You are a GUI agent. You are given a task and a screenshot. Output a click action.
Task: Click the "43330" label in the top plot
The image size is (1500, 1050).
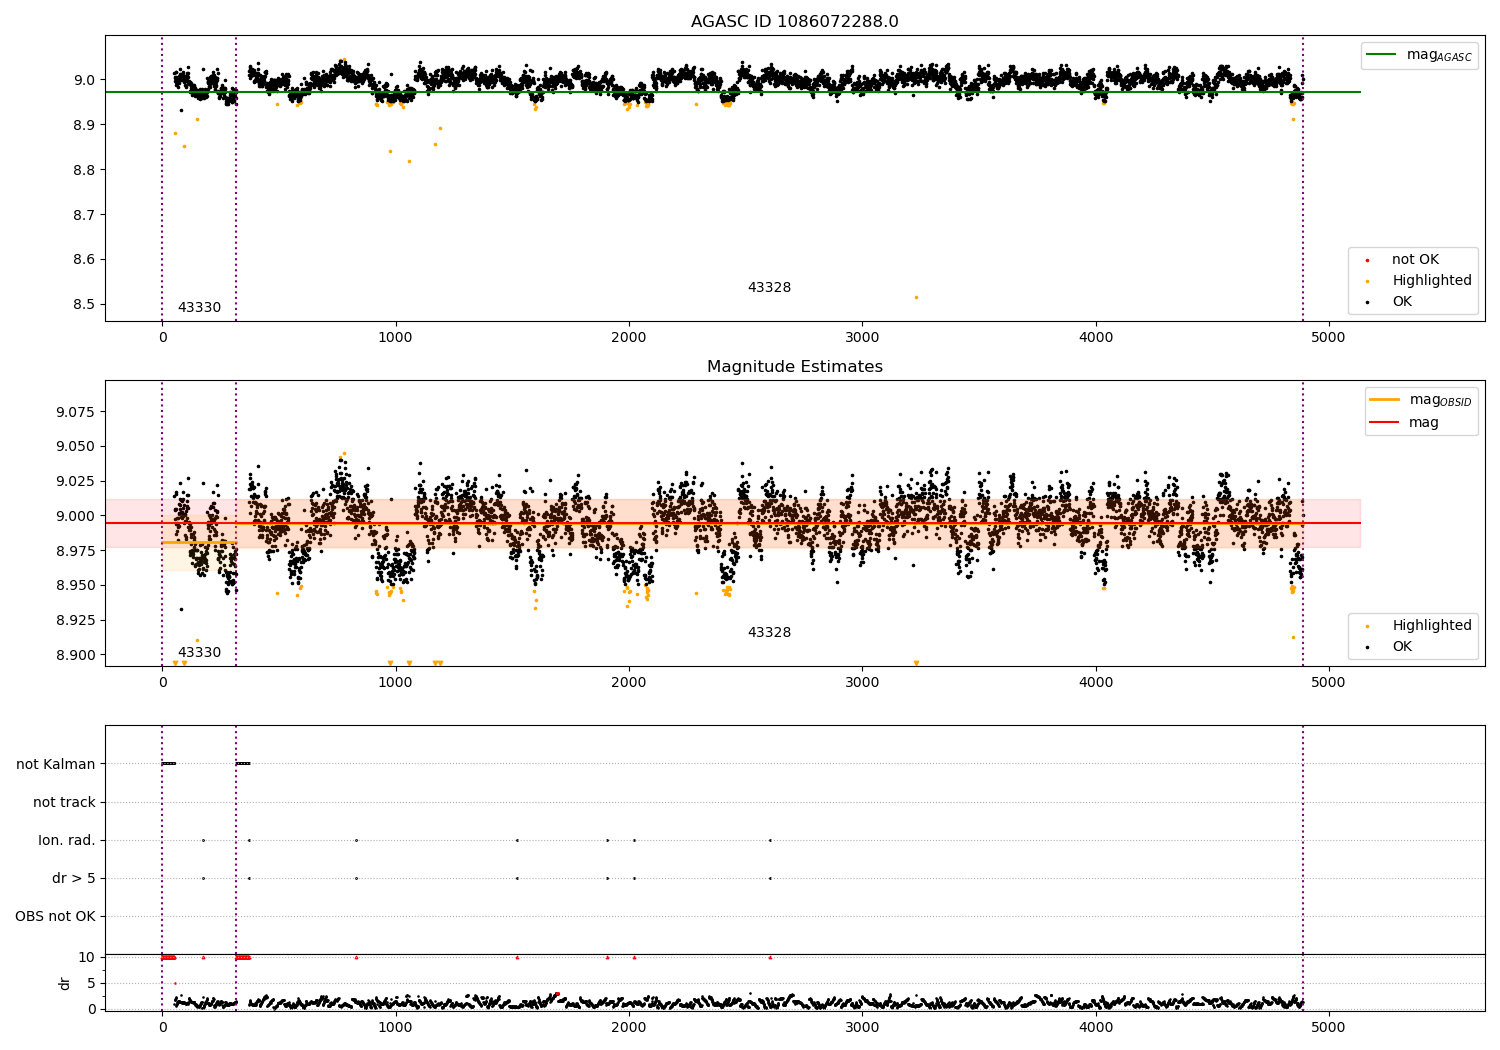coord(199,308)
